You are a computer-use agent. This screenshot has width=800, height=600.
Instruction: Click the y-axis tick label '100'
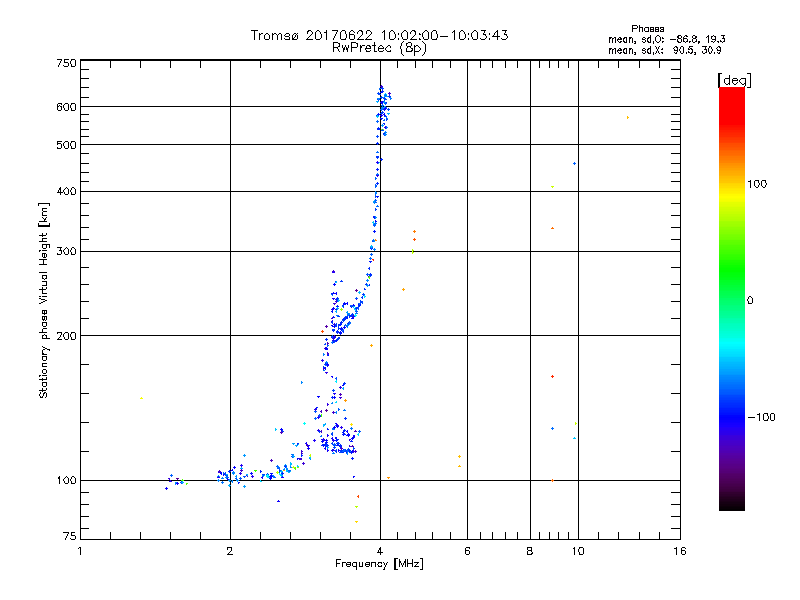click(66, 481)
